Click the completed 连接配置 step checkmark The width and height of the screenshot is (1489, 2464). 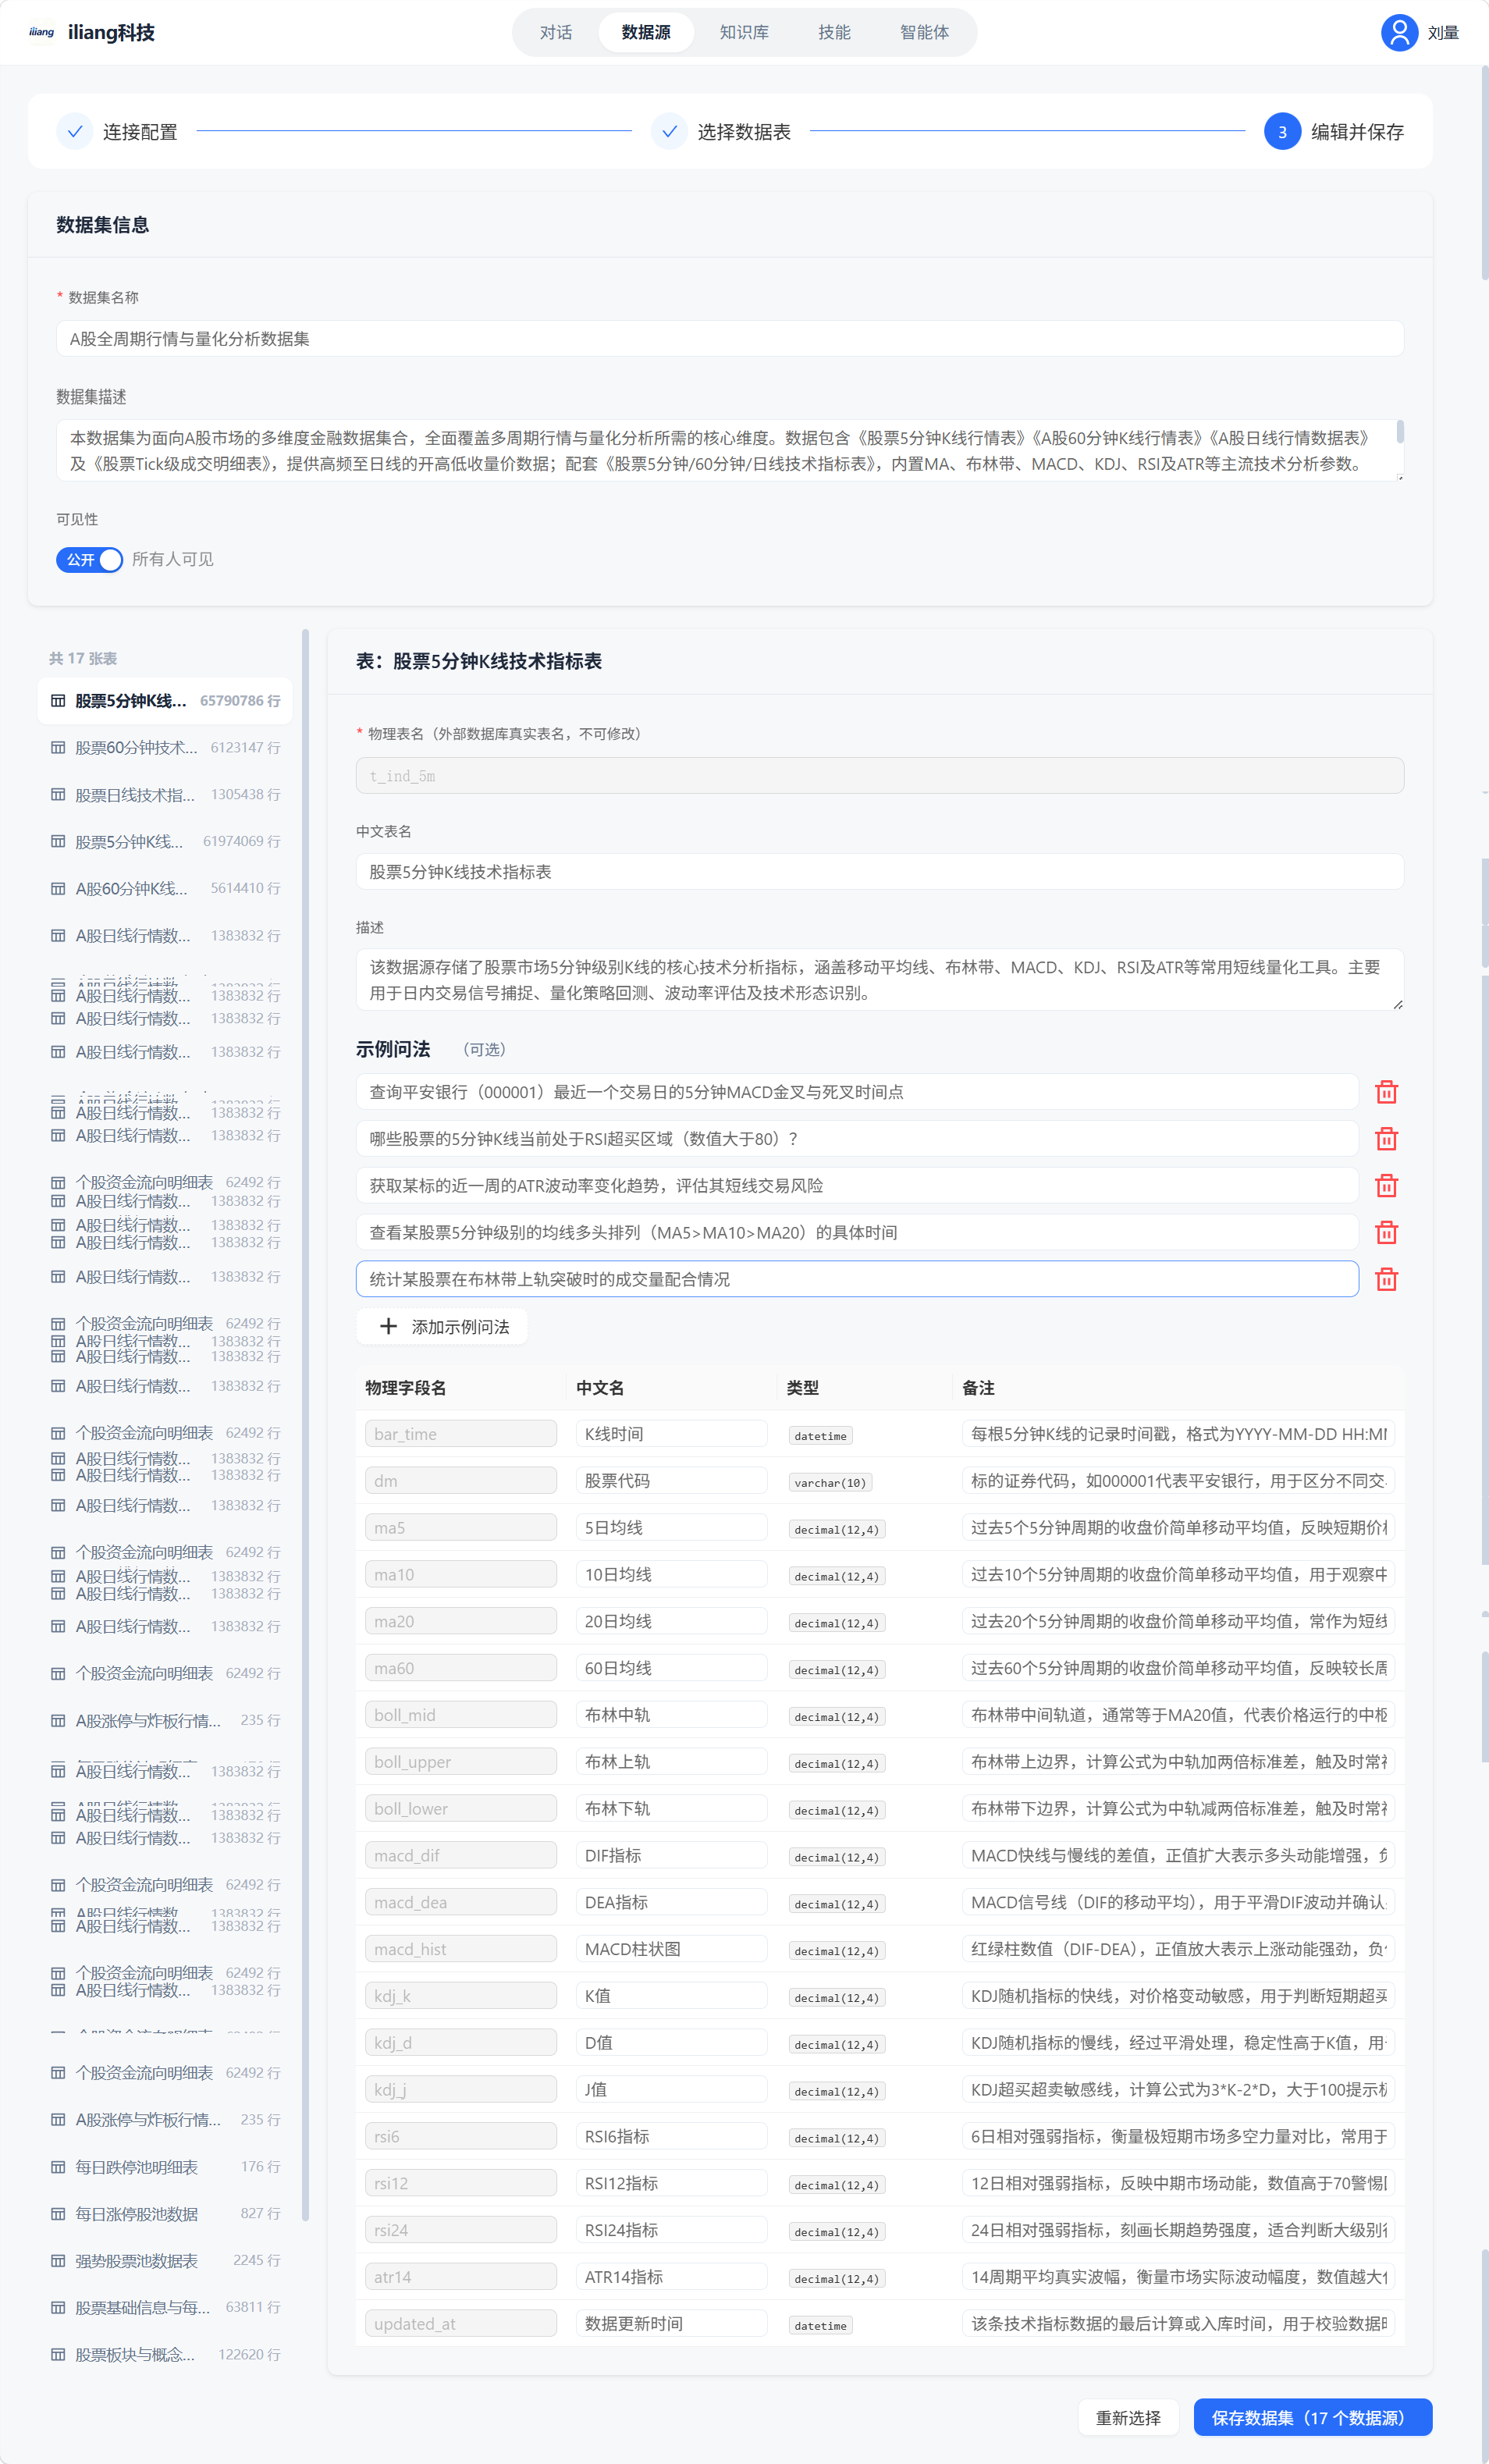(x=75, y=131)
